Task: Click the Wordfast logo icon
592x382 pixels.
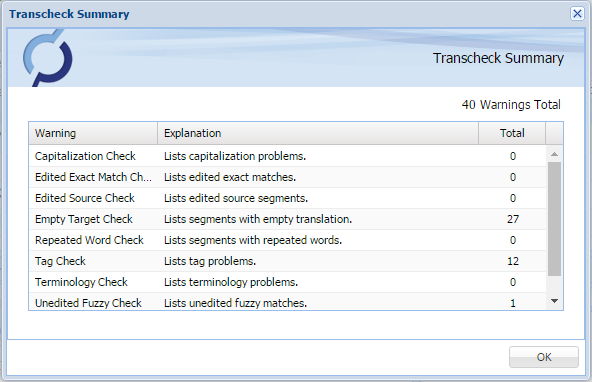Action: [48, 58]
